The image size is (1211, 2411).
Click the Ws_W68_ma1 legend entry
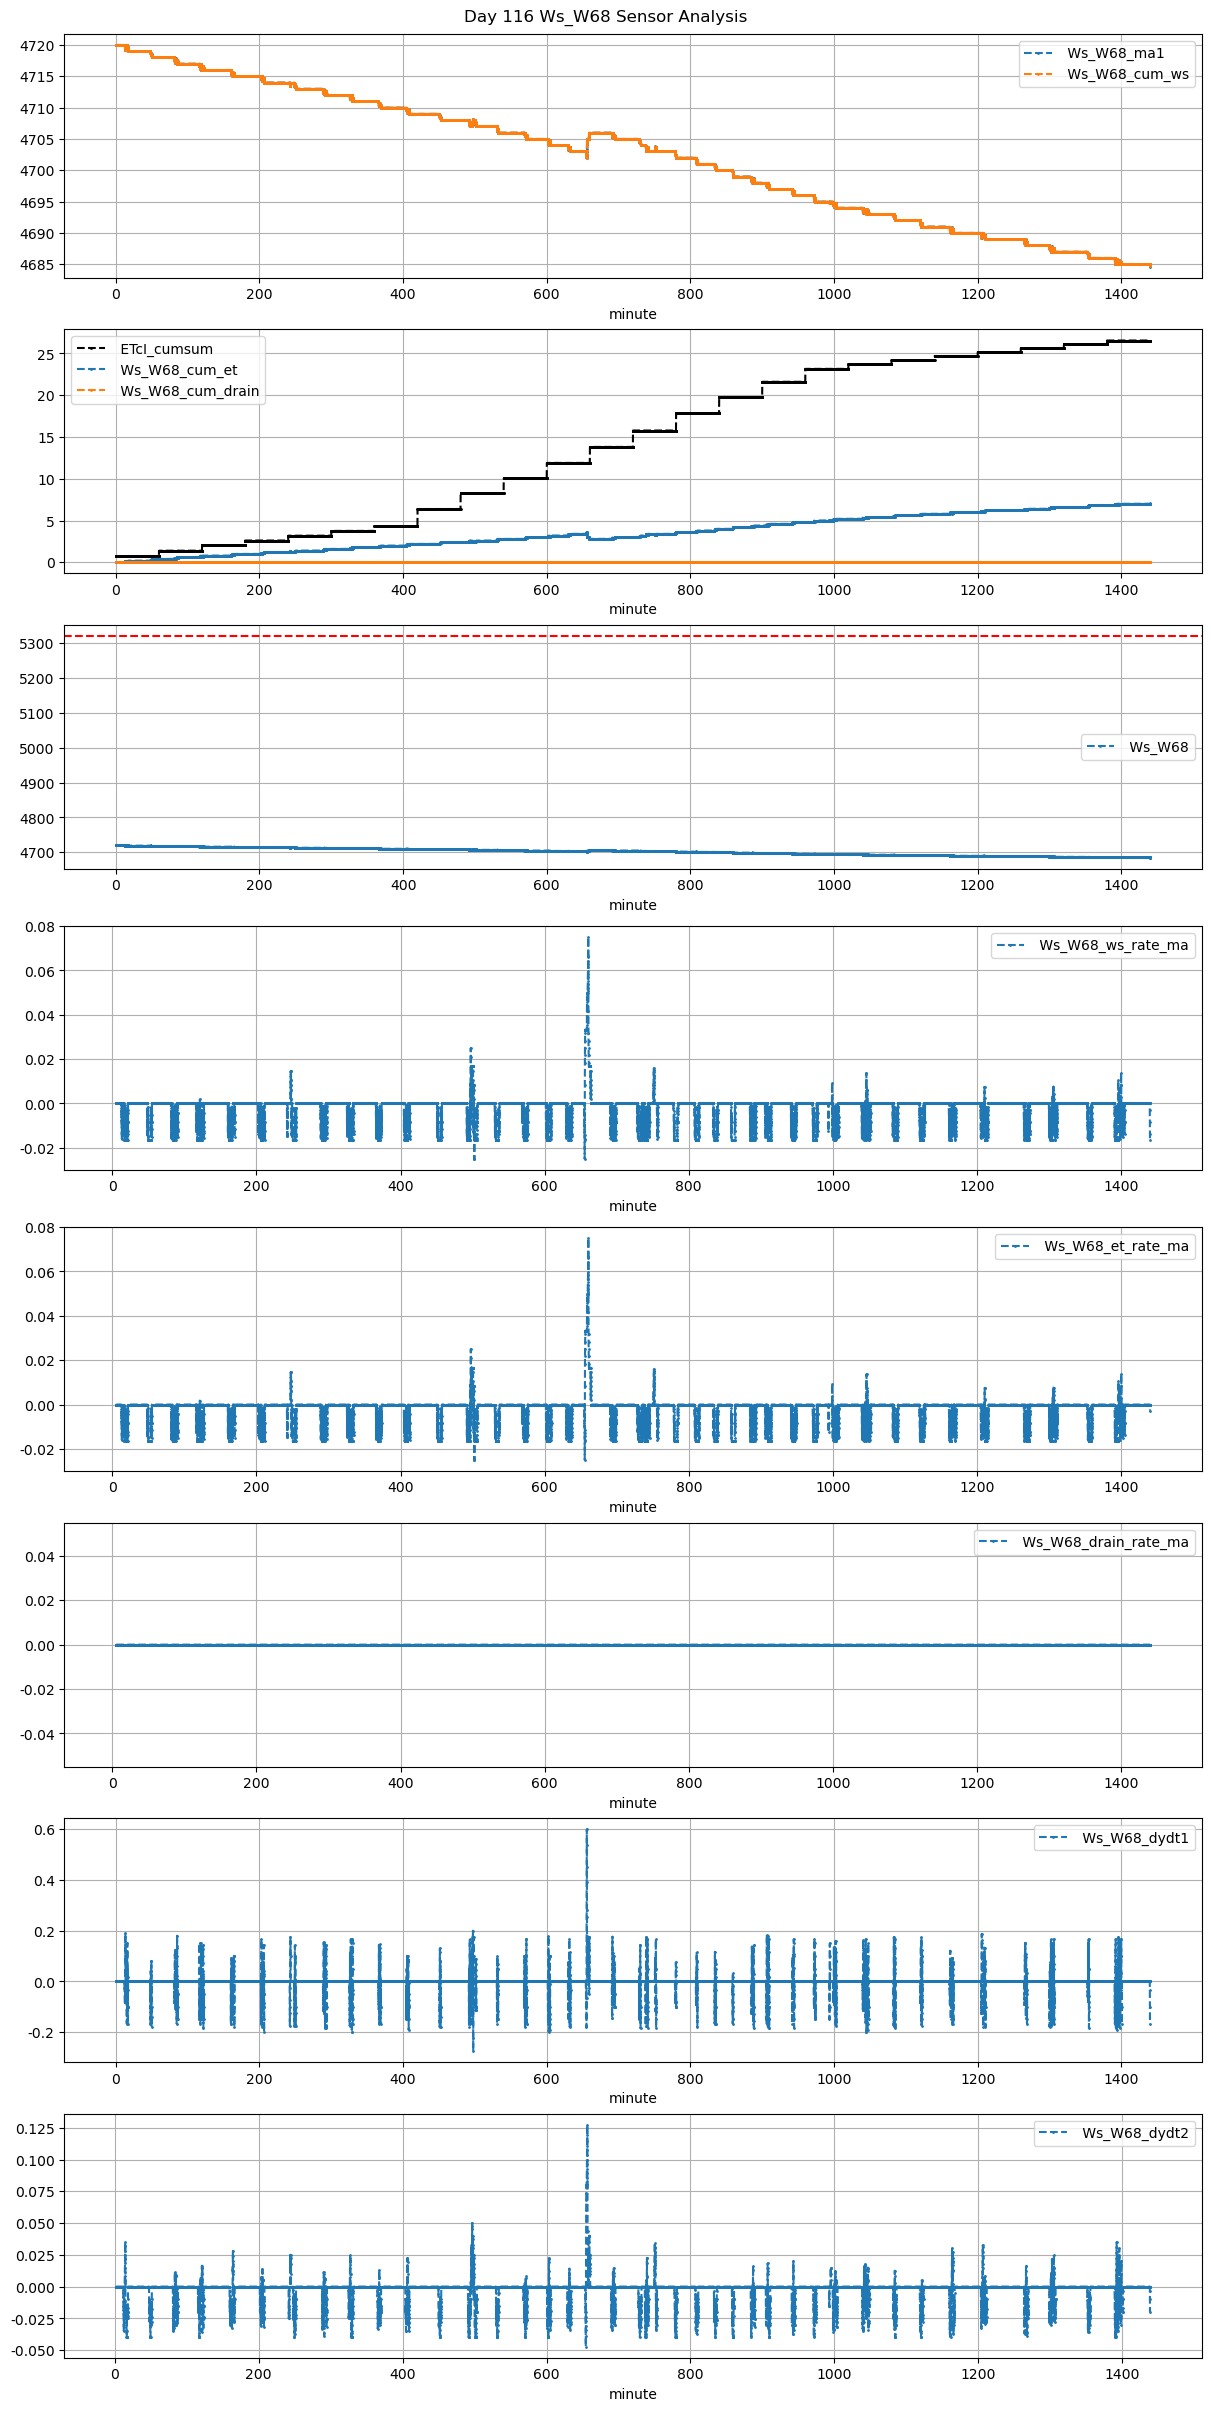1114,53
